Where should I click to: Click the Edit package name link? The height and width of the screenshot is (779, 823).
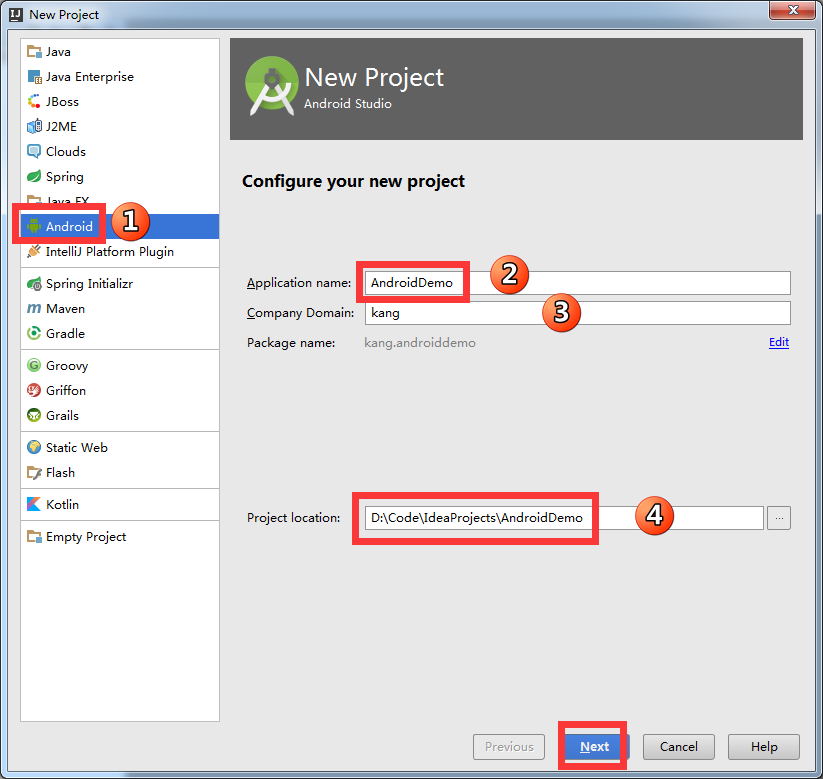(779, 342)
